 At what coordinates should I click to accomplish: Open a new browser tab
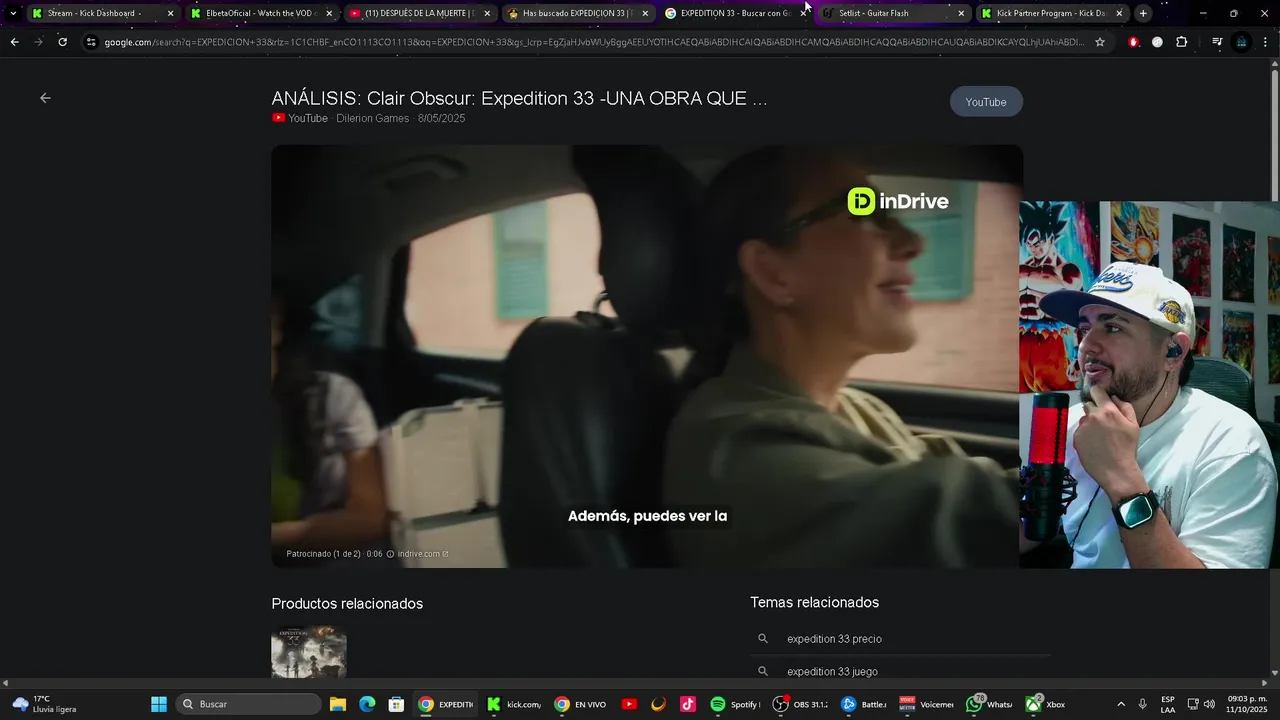(1143, 13)
